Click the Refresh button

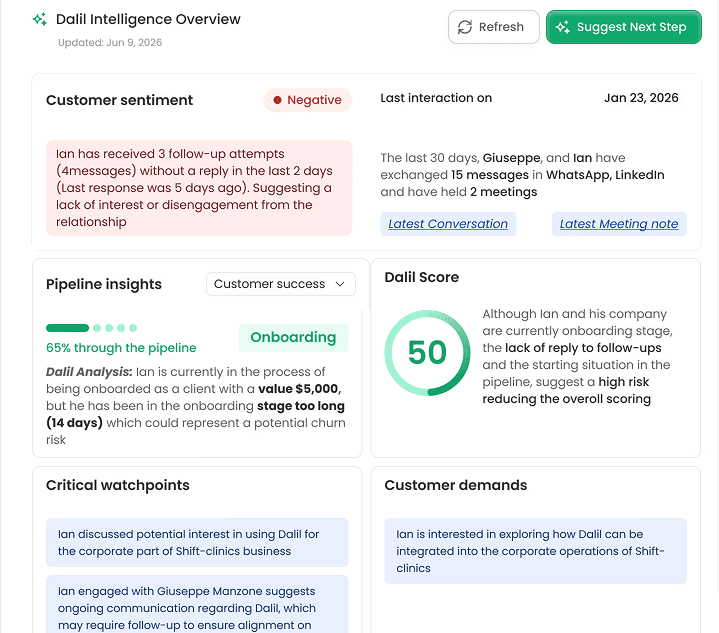pos(493,27)
